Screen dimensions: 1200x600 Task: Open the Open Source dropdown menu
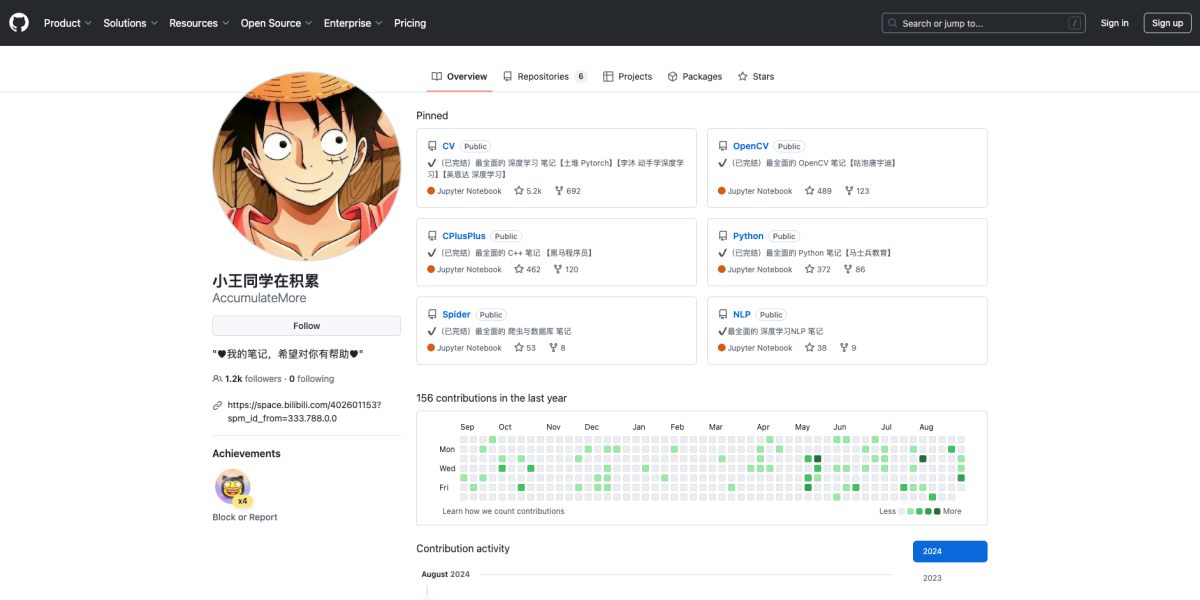tap(276, 23)
